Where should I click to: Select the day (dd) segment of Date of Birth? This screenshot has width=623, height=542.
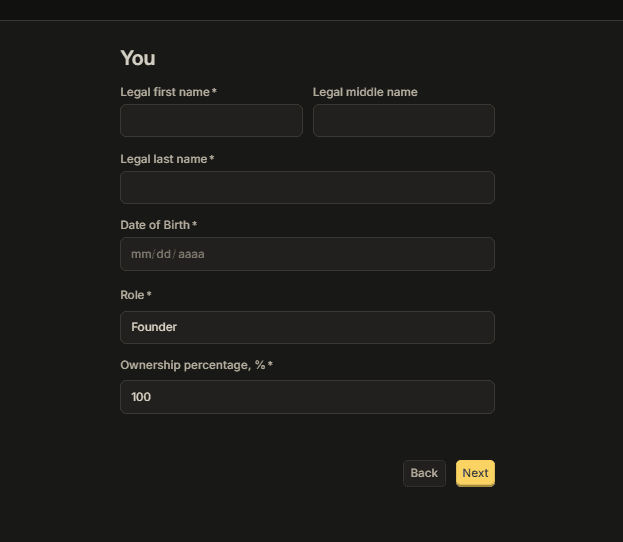click(x=163, y=254)
